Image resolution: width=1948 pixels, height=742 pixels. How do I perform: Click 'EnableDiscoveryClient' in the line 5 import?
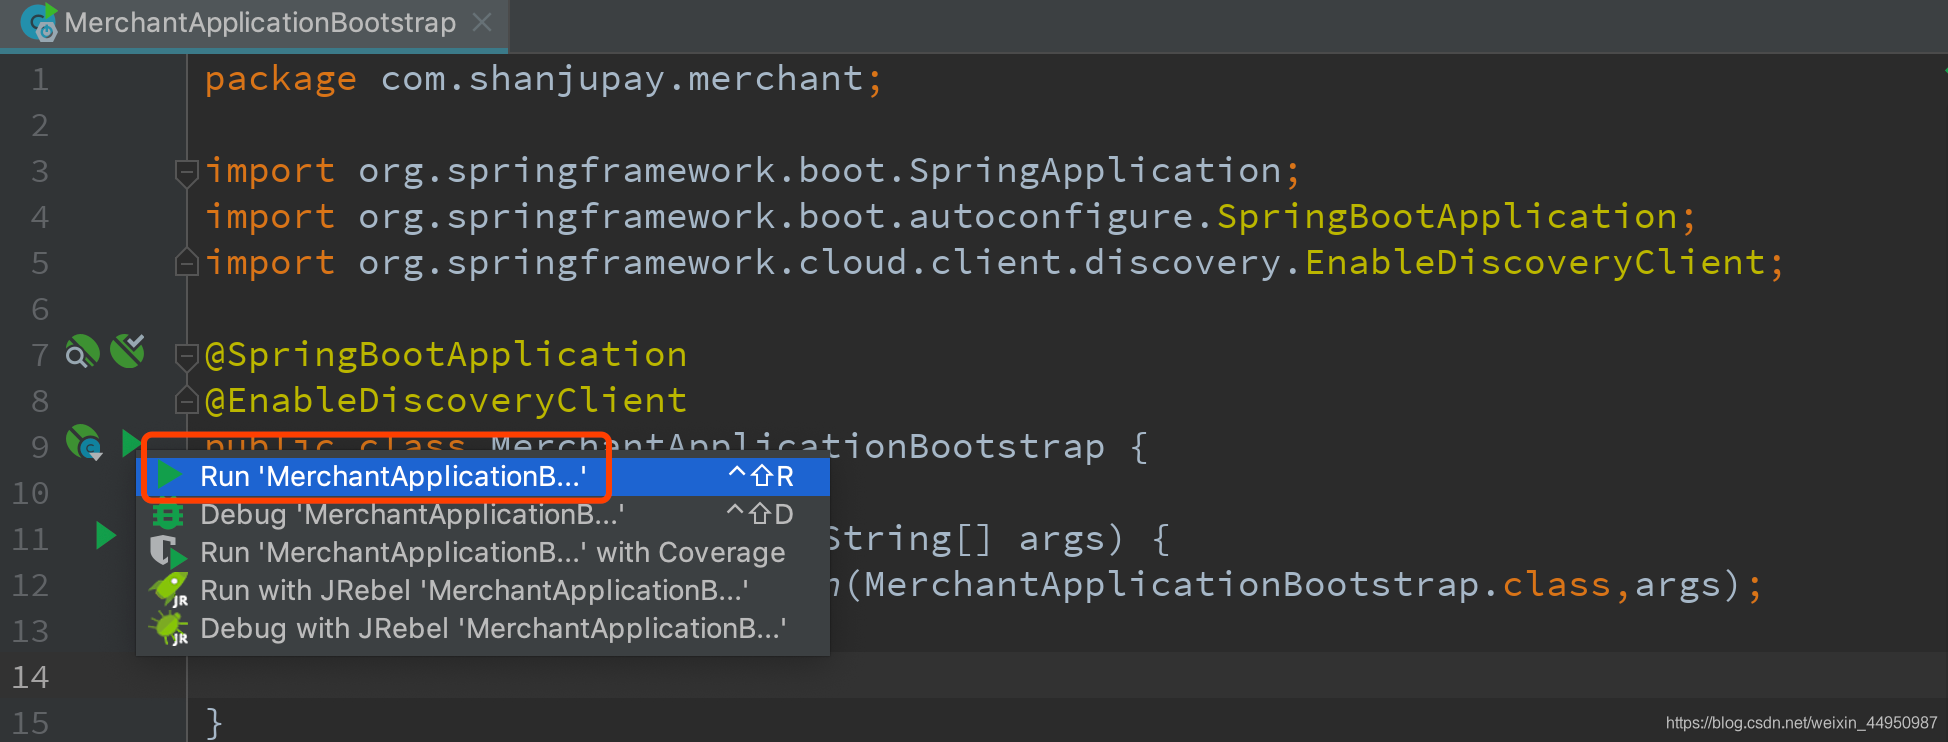1536,263
